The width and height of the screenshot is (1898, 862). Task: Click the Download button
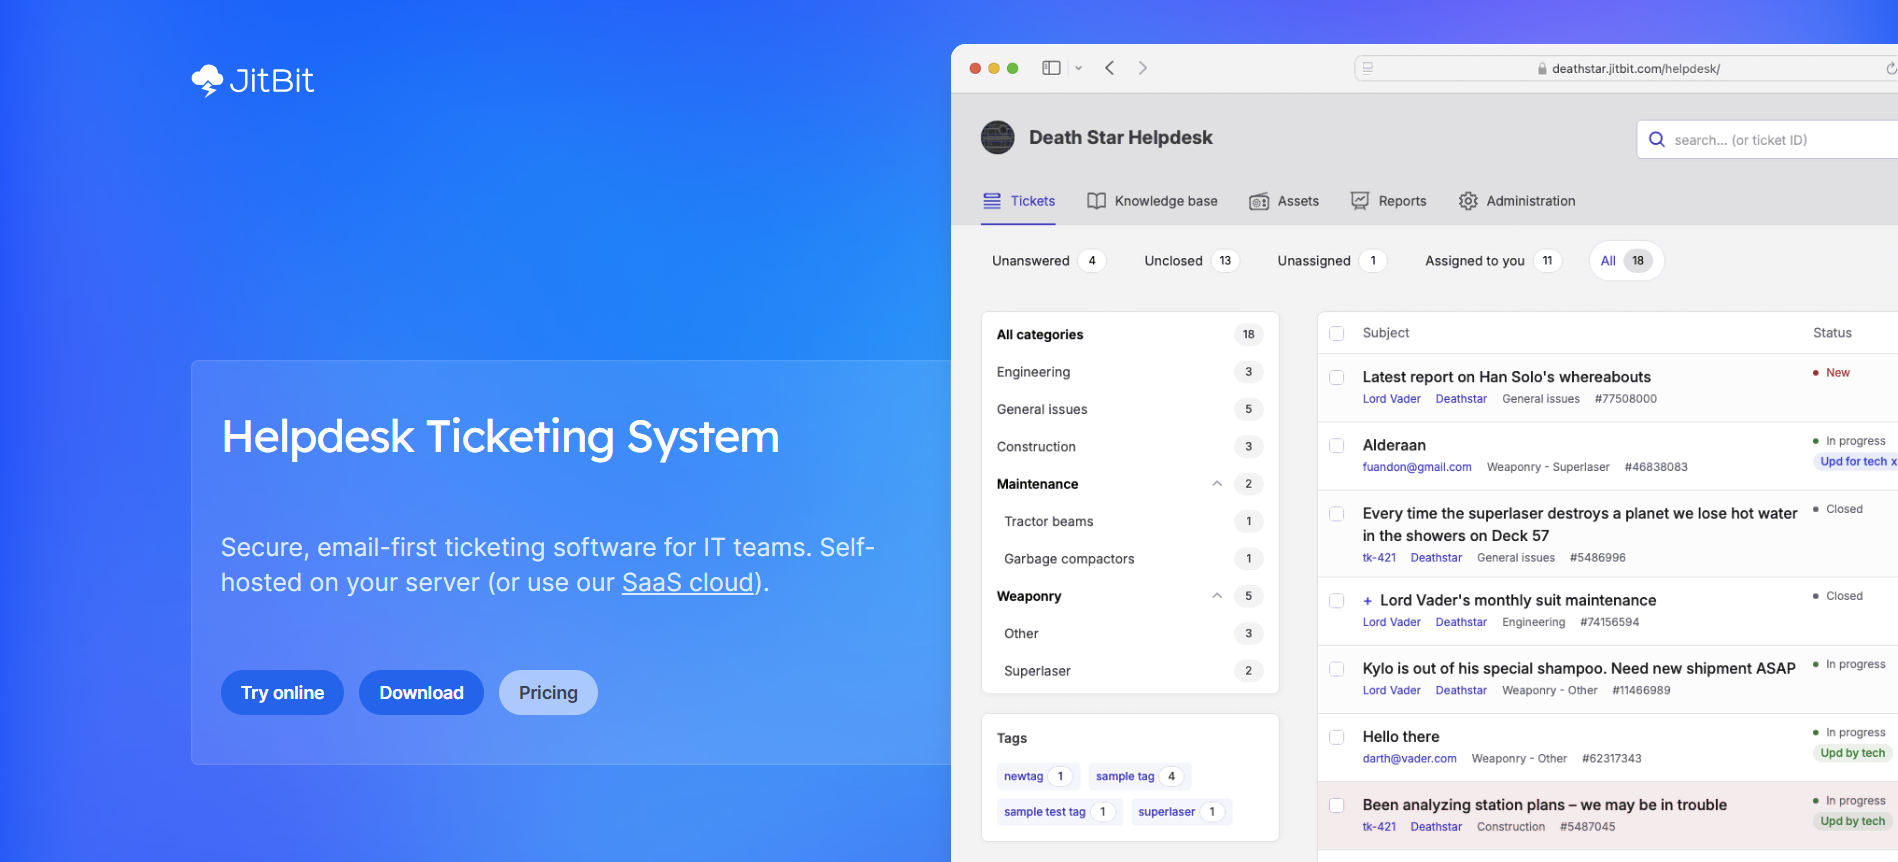(x=421, y=693)
